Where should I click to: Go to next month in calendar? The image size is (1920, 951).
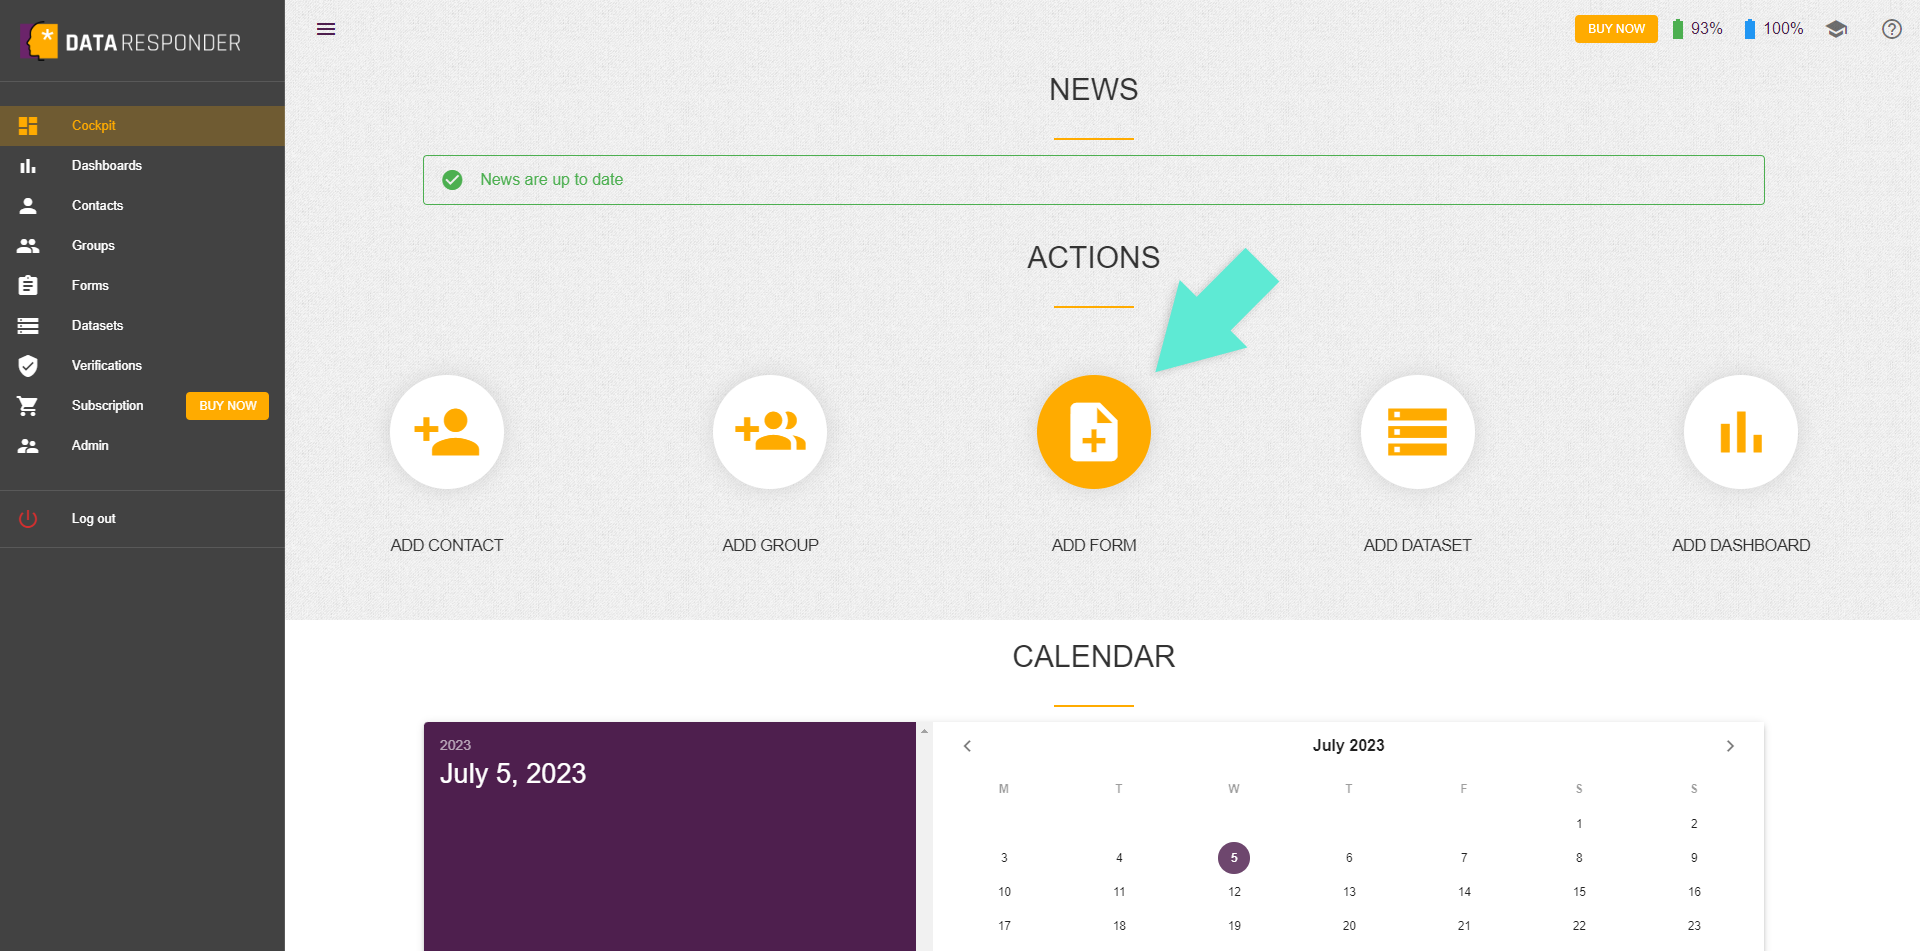1730,746
